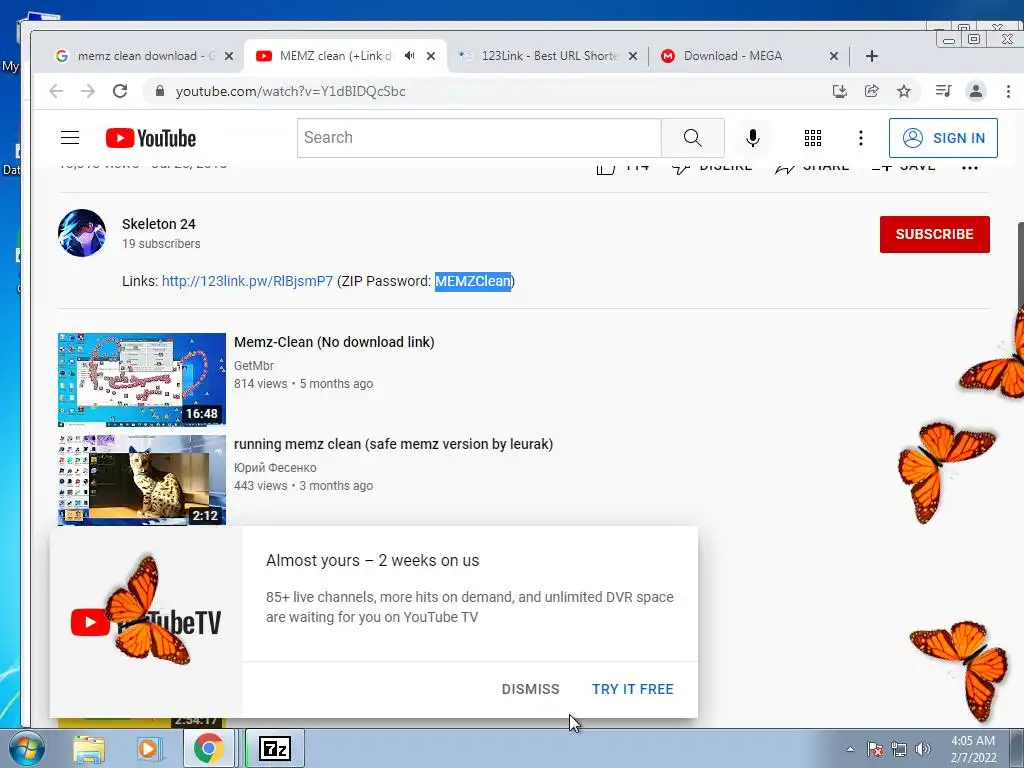Open a new browser tab
1024x768 pixels.
pyautogui.click(x=872, y=56)
